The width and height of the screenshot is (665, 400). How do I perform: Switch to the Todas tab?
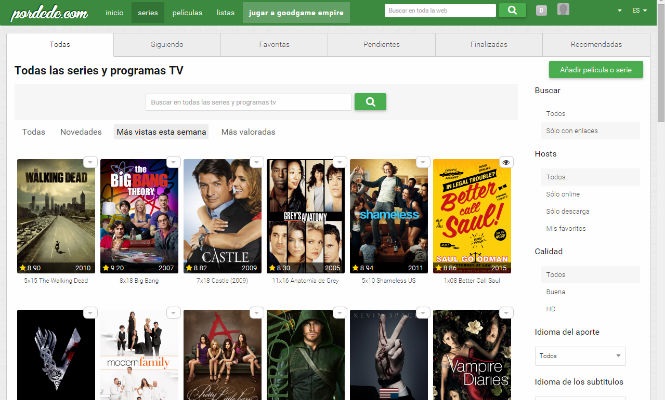coord(60,45)
